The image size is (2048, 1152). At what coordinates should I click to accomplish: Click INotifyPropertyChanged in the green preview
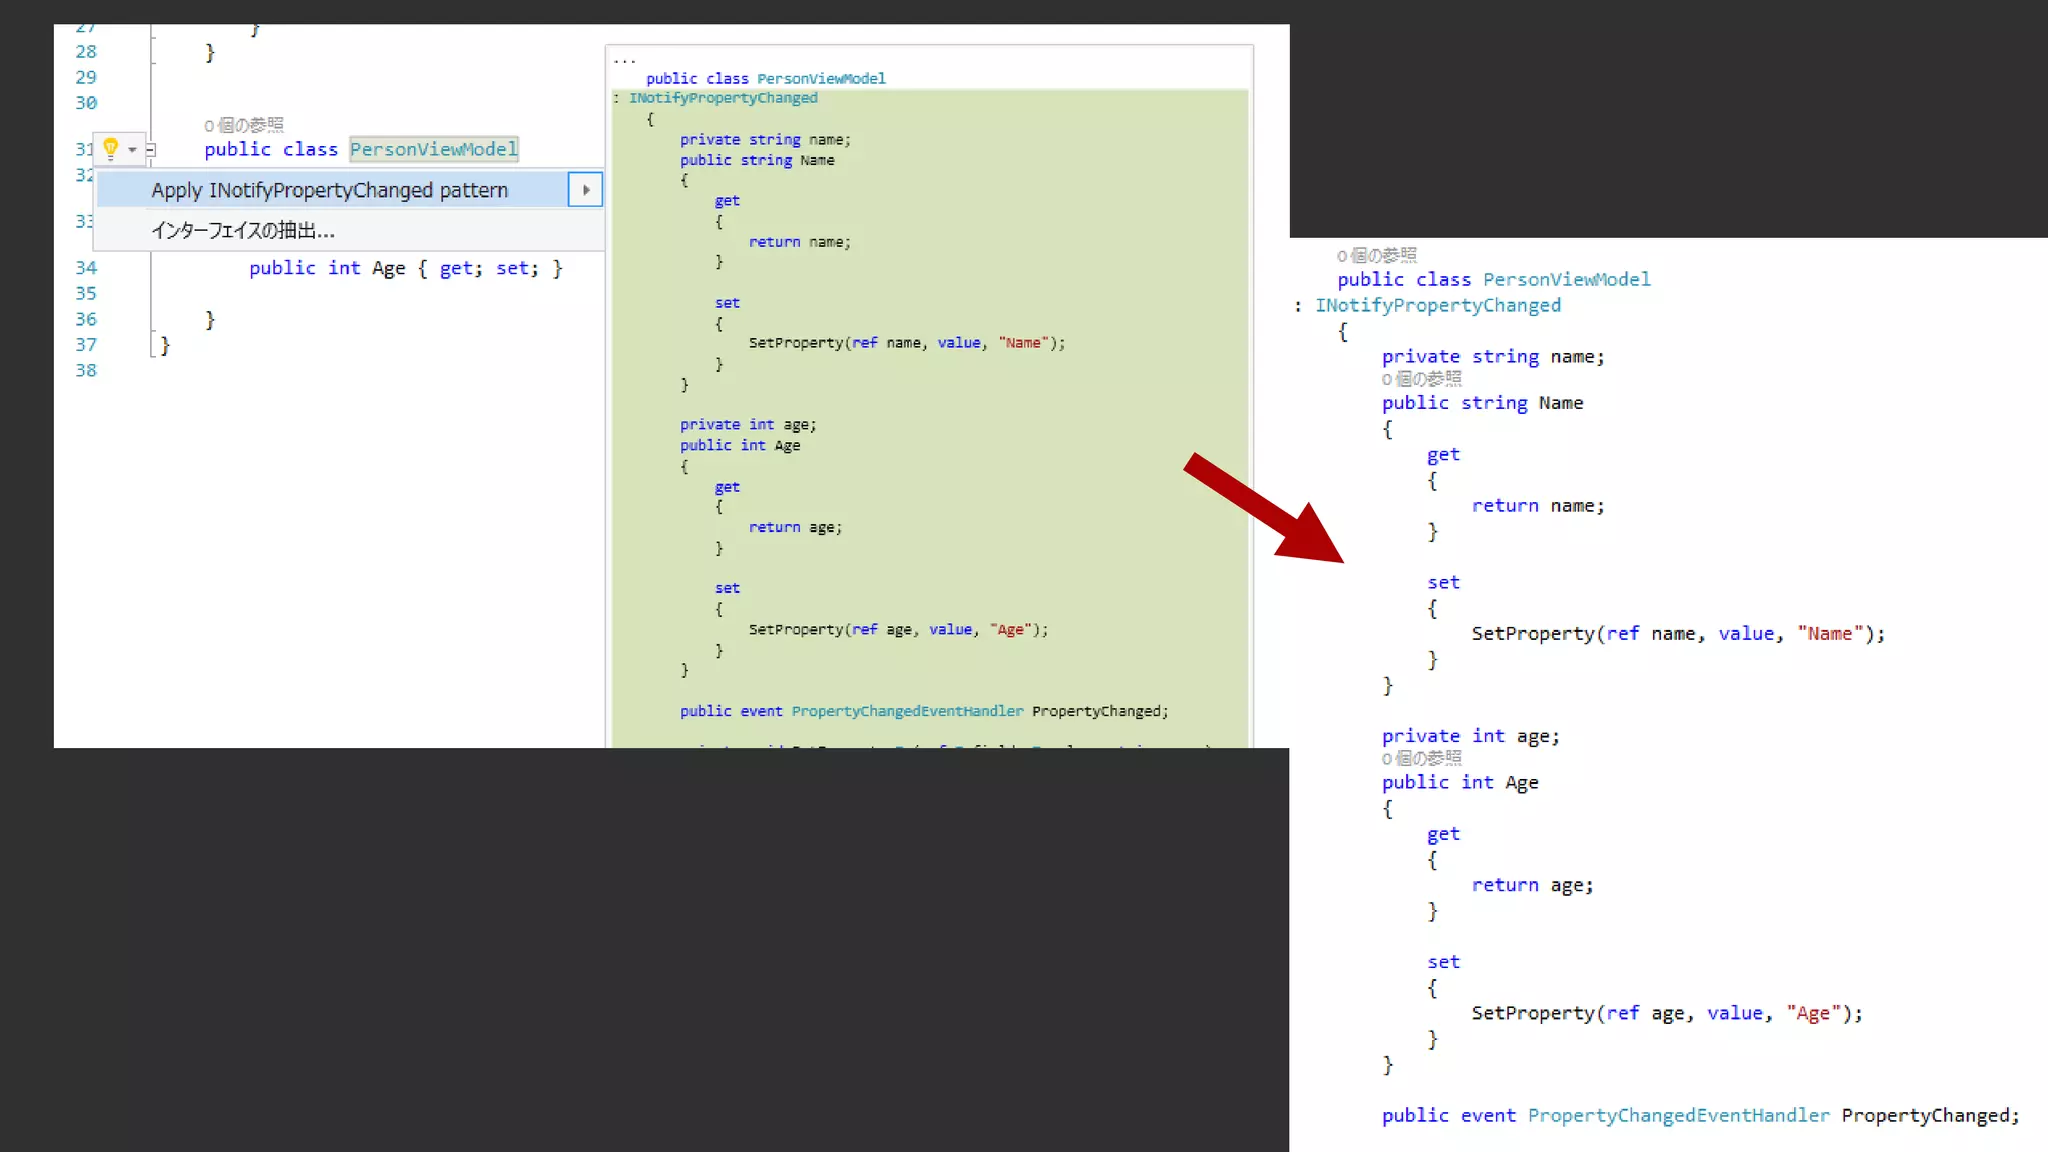723,98
